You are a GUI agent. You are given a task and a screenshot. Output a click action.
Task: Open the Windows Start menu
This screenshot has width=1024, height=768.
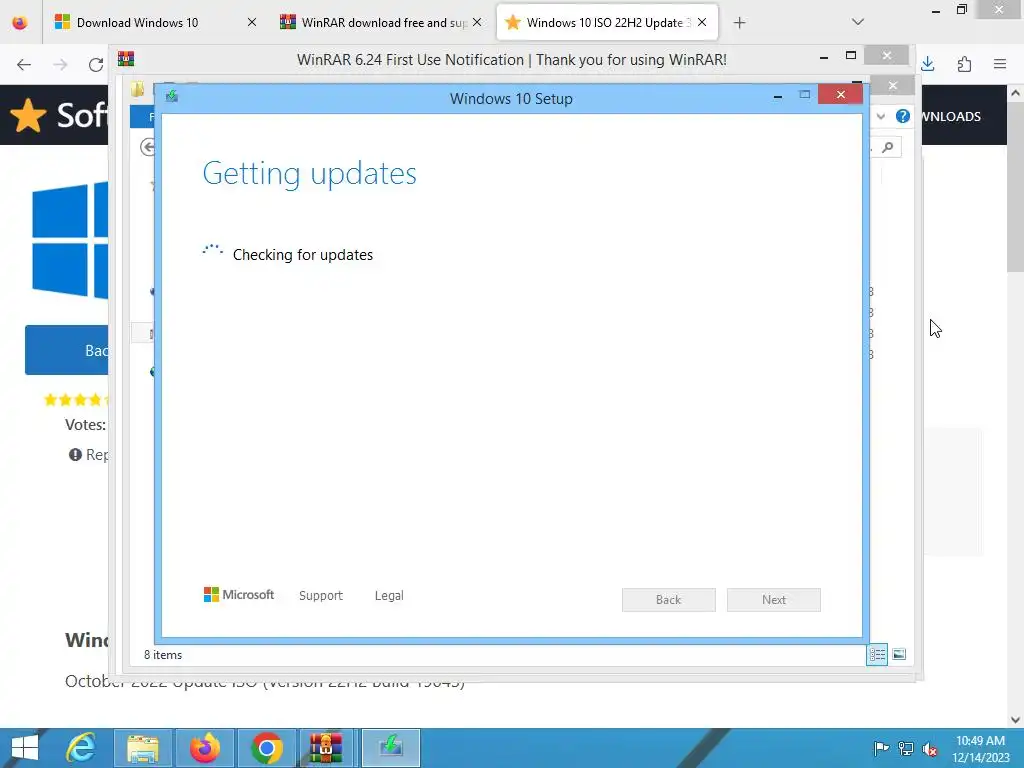pyautogui.click(x=25, y=748)
